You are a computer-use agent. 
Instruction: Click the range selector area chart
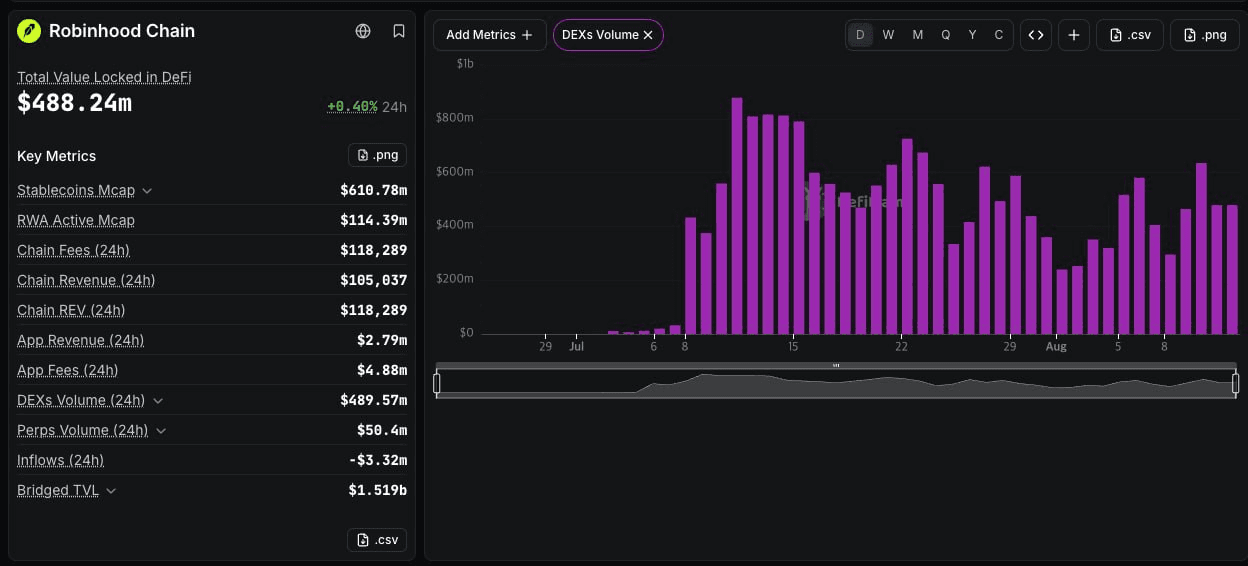pos(836,383)
